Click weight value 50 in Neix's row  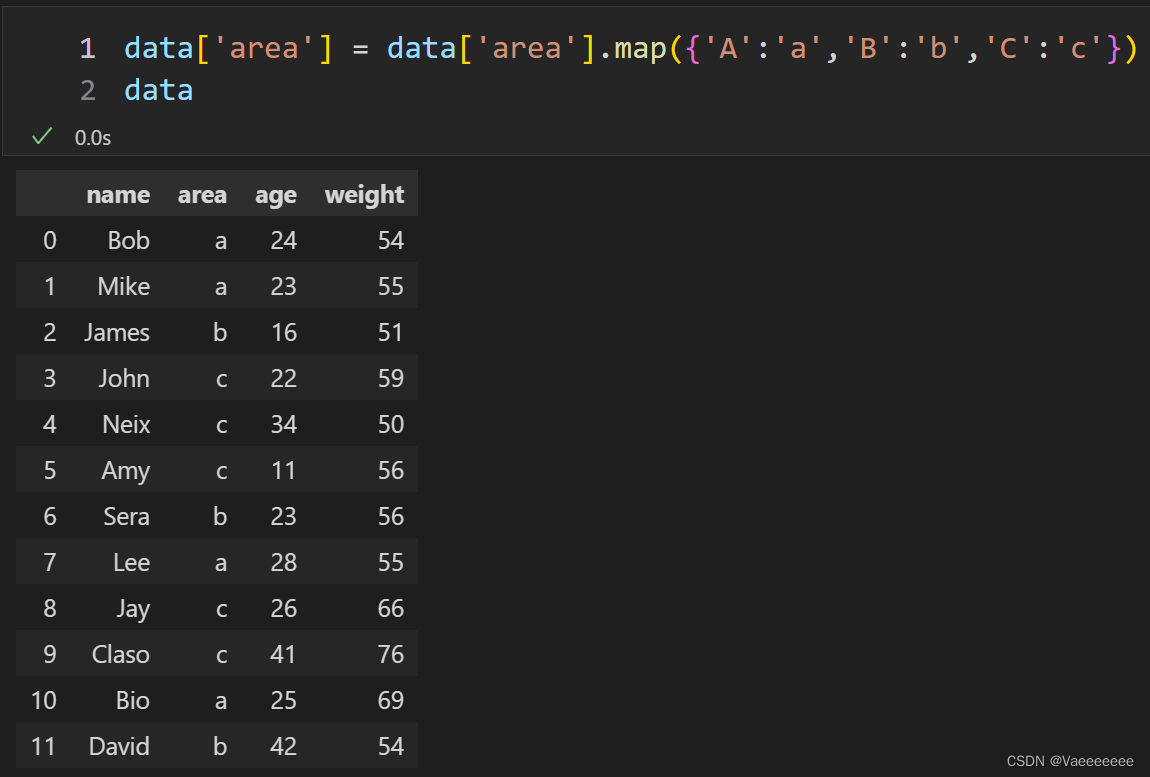pos(390,424)
